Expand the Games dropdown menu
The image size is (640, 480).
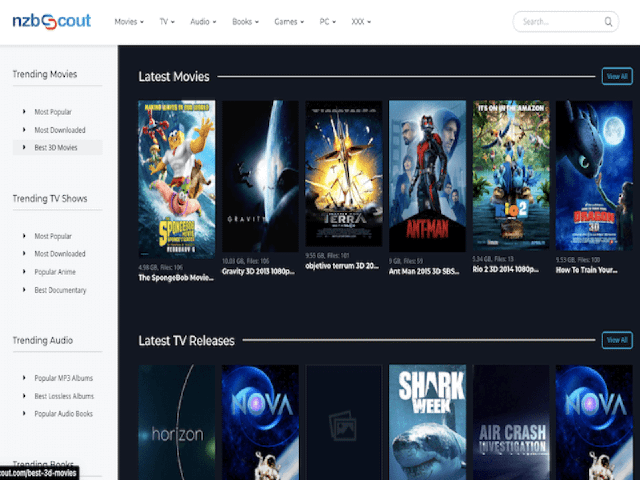[289, 22]
